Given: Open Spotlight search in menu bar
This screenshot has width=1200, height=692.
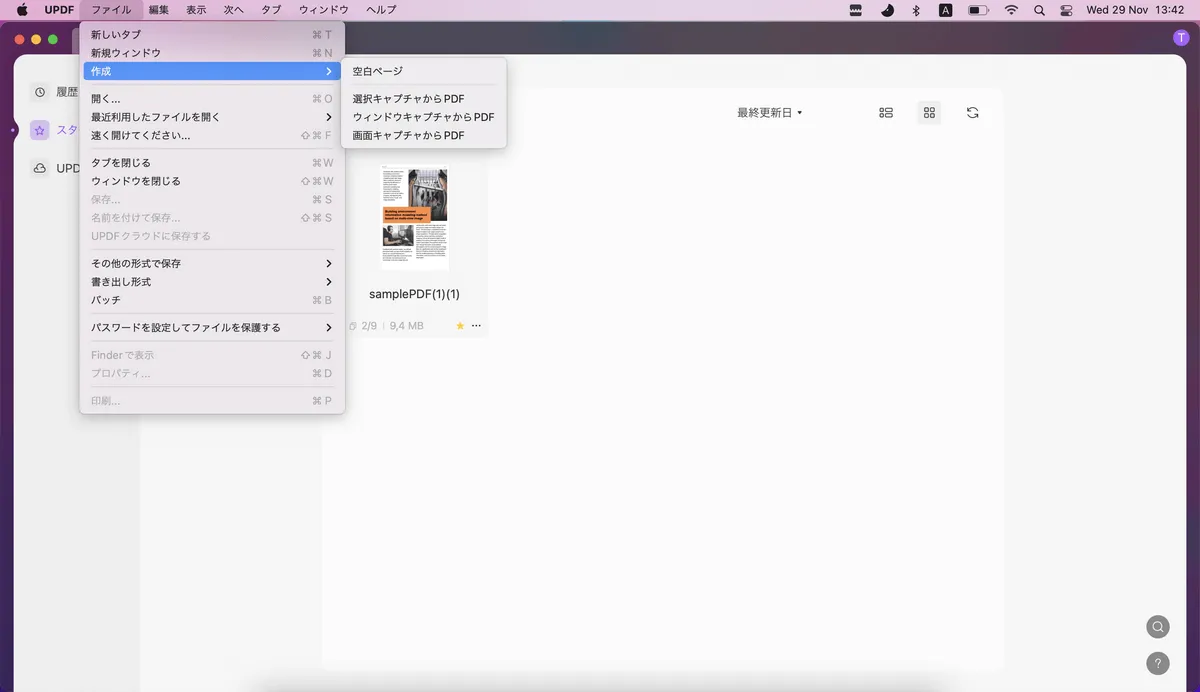Looking at the screenshot, I should click(1039, 10).
